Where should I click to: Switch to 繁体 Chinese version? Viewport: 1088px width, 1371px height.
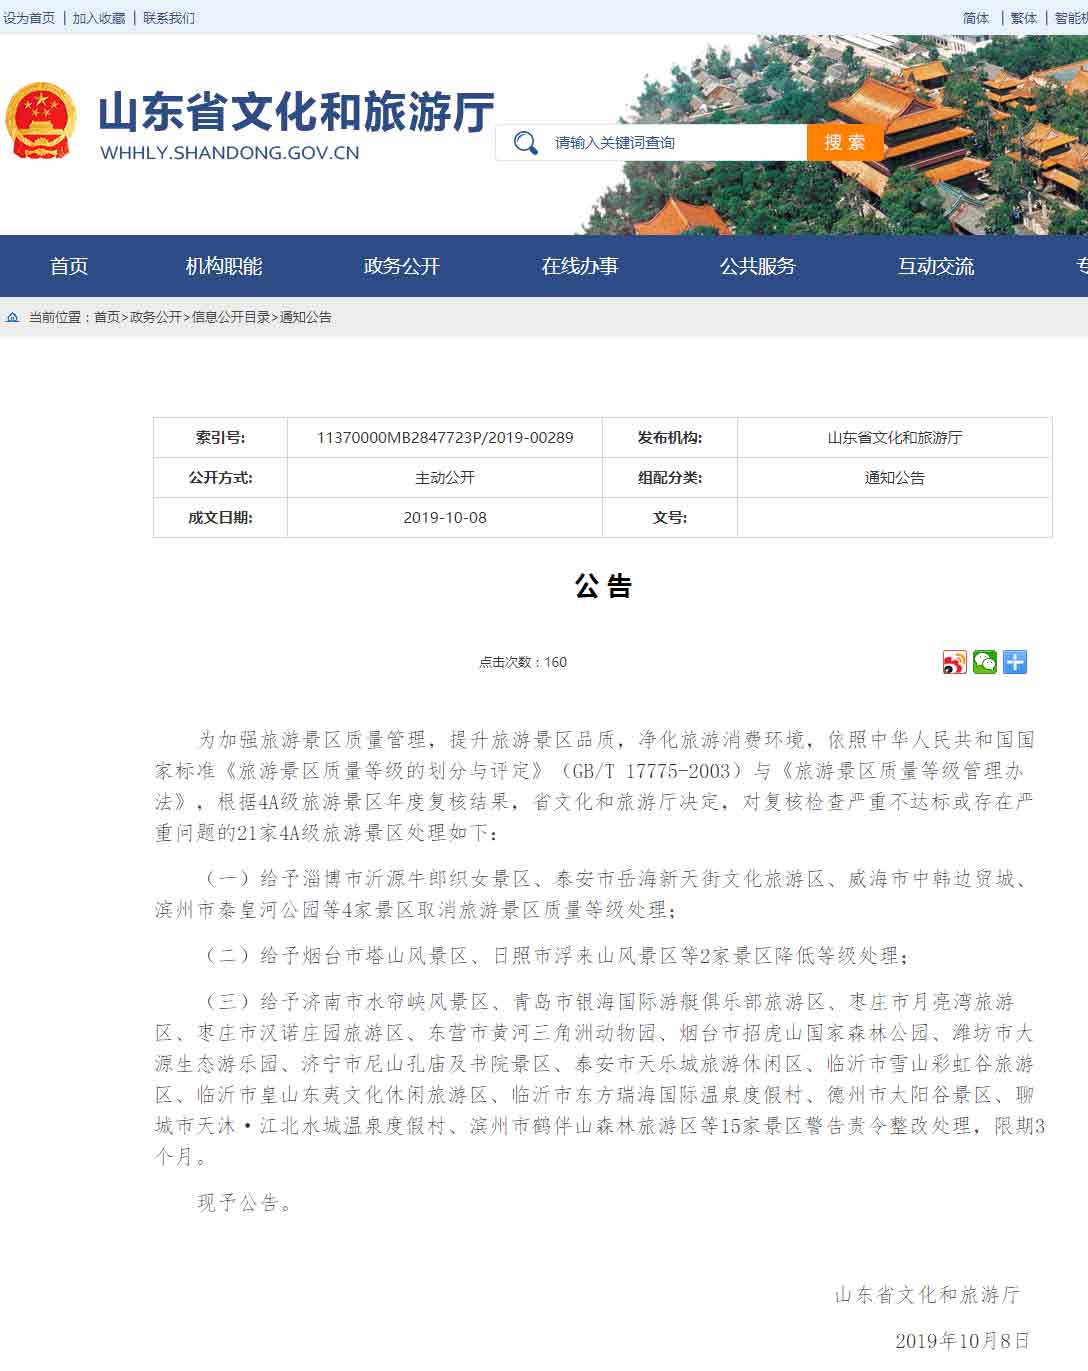1024,18
